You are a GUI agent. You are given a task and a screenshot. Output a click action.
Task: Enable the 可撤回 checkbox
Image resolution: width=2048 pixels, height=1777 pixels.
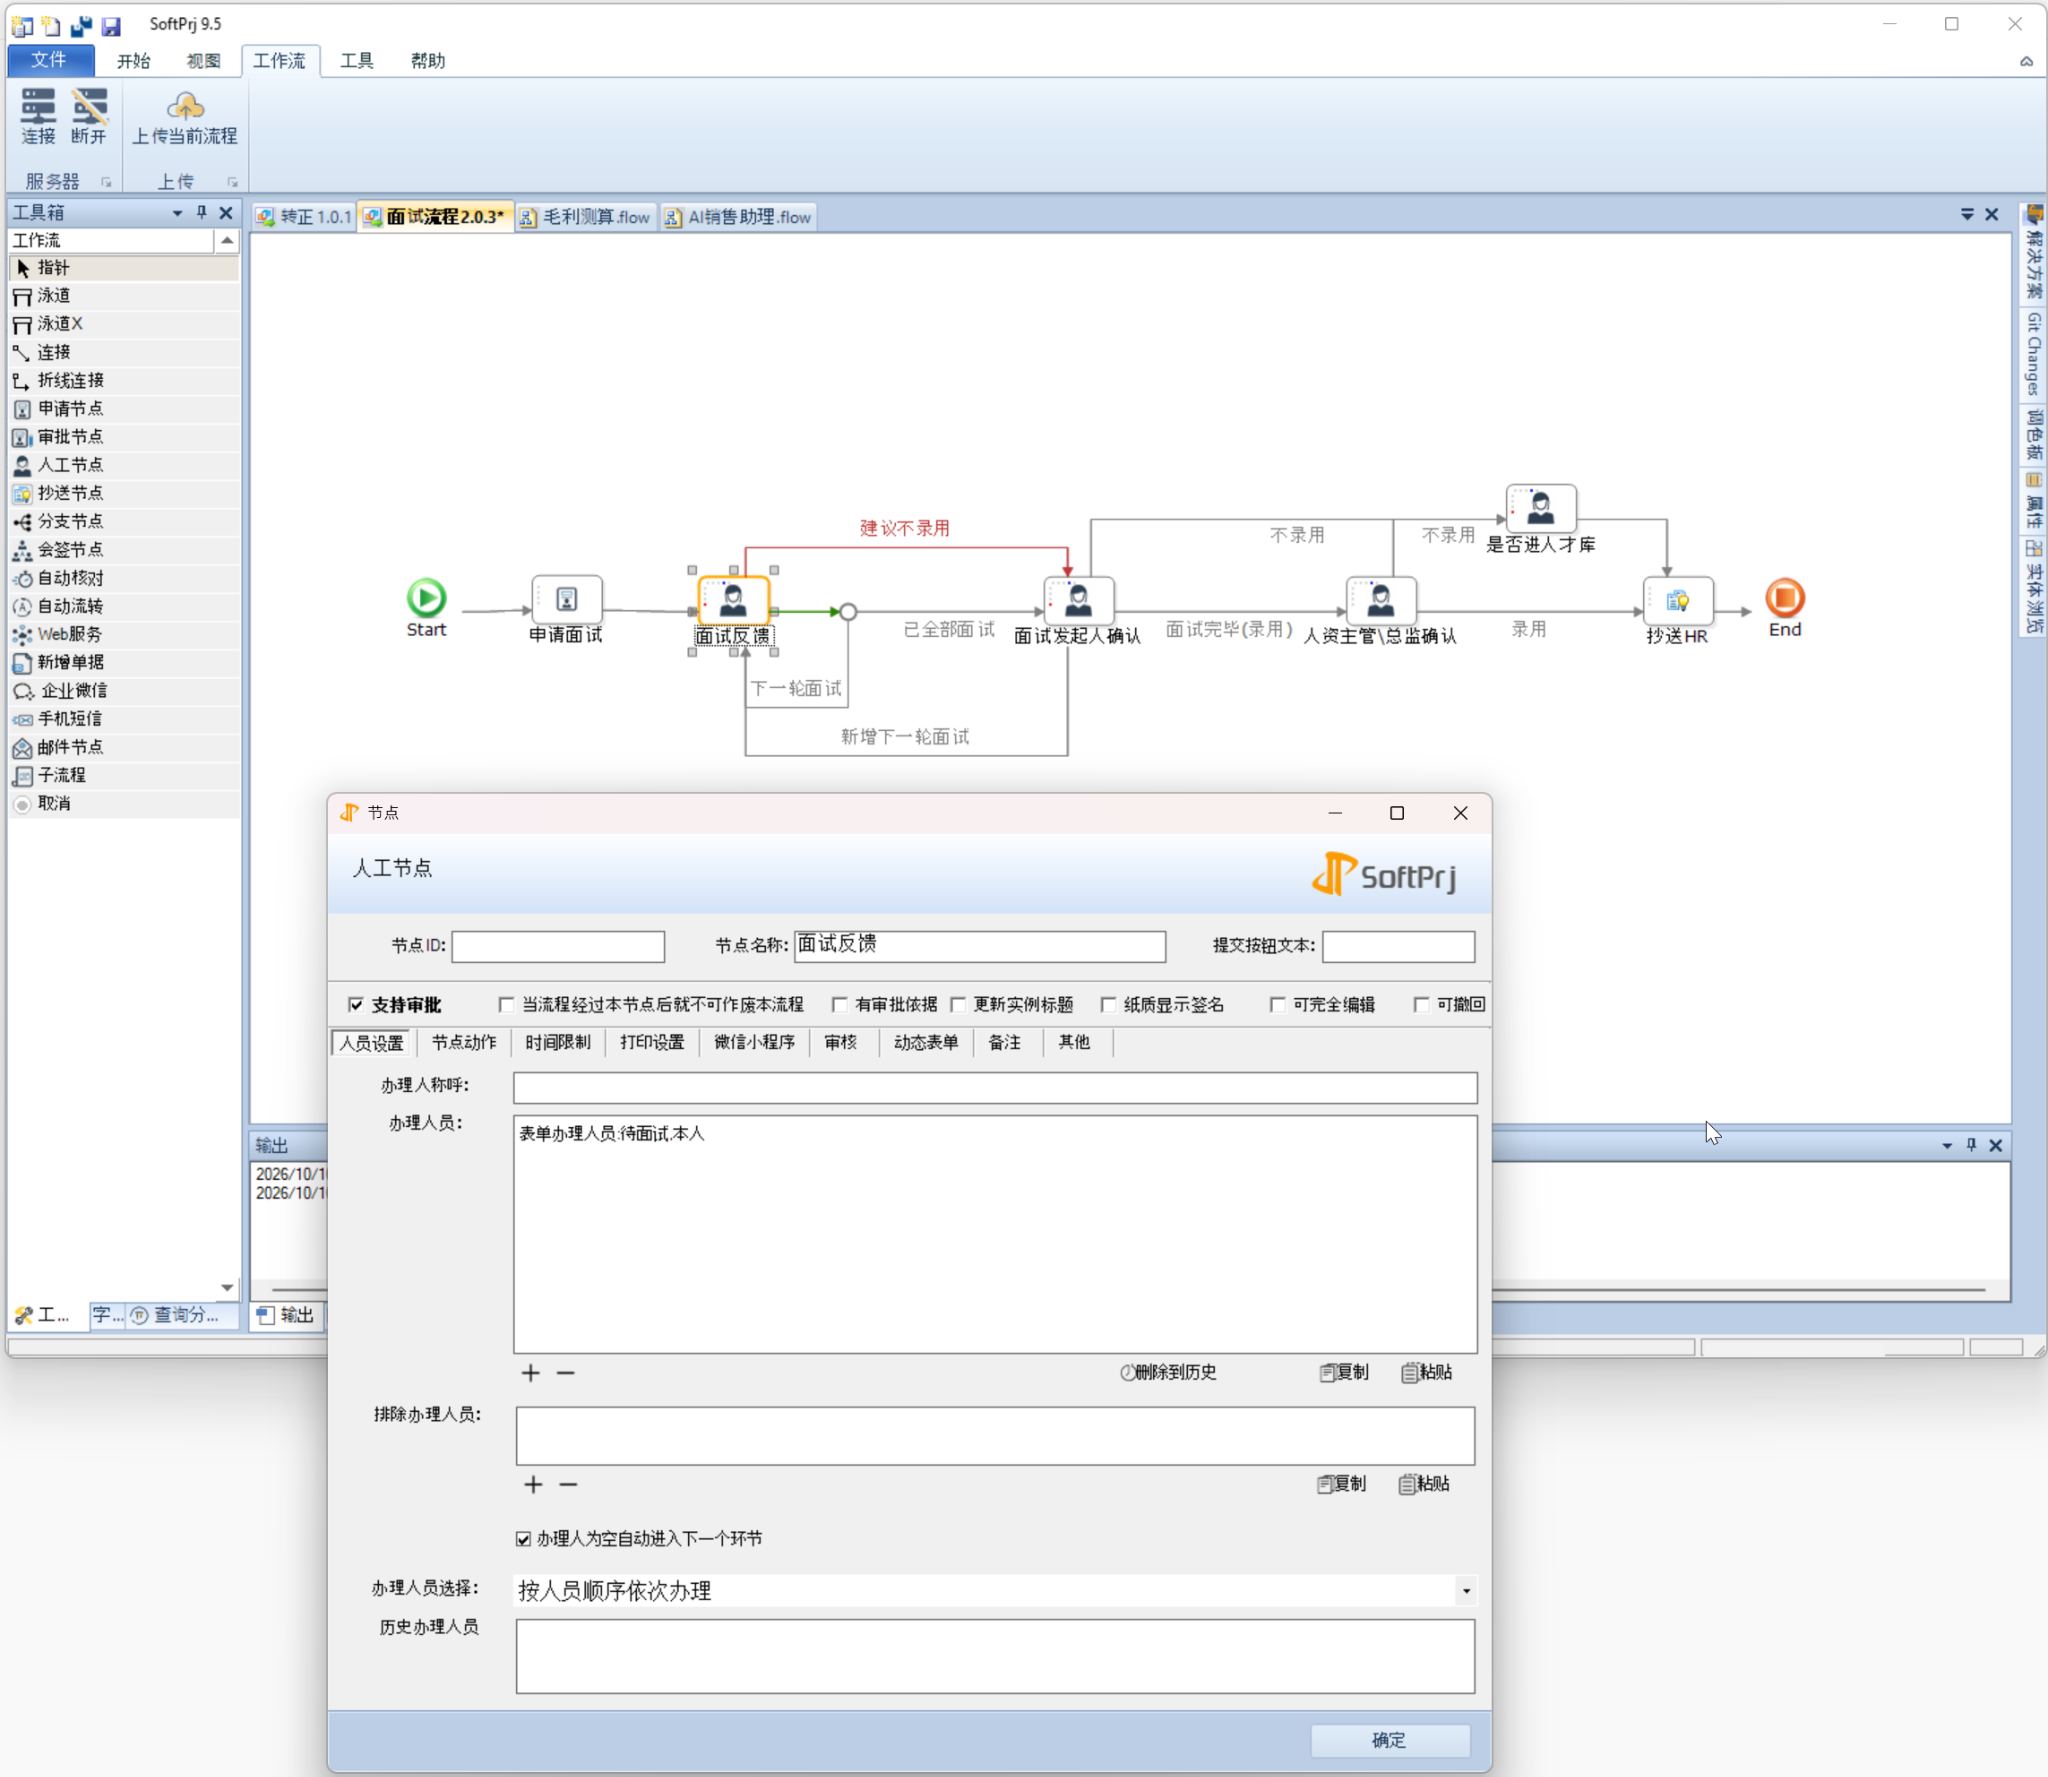[x=1422, y=1004]
